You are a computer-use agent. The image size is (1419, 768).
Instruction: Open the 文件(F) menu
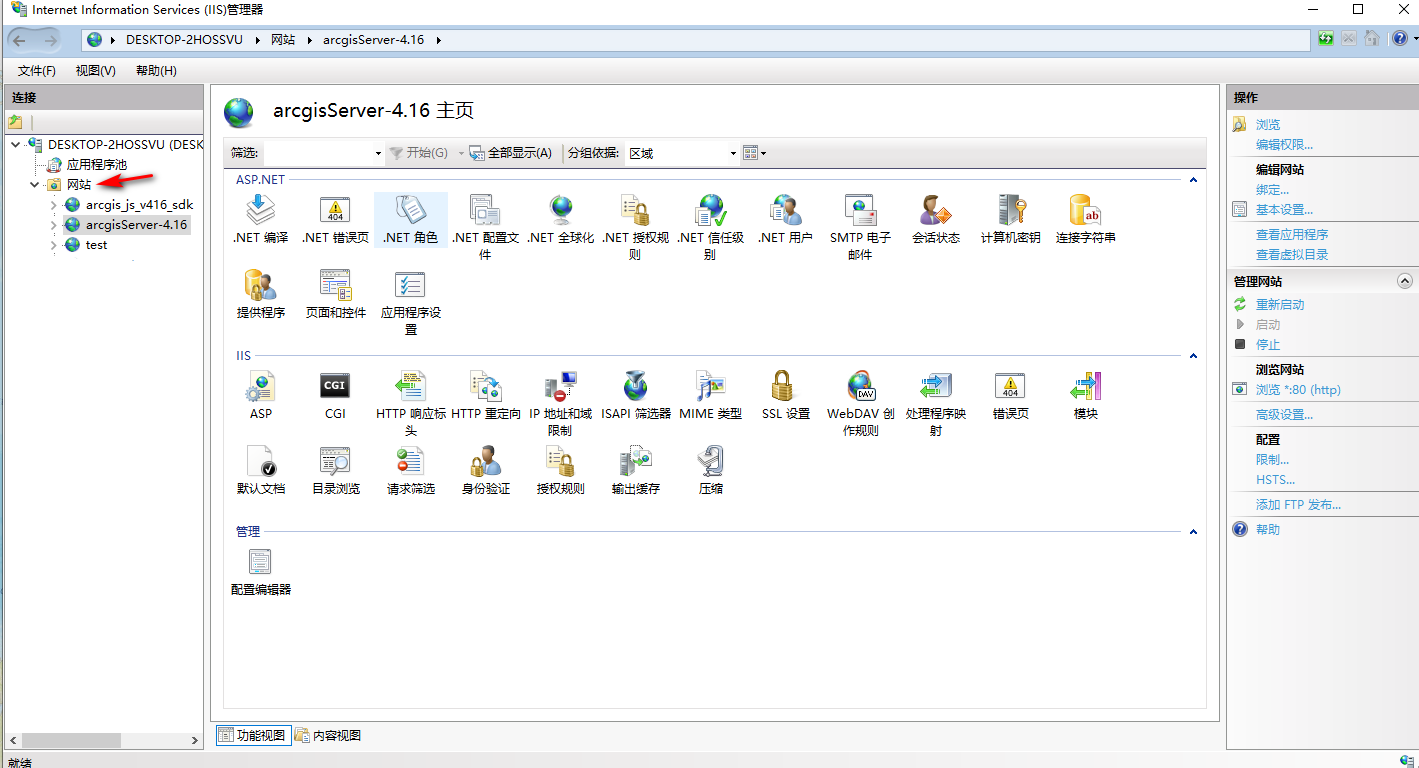[37, 71]
